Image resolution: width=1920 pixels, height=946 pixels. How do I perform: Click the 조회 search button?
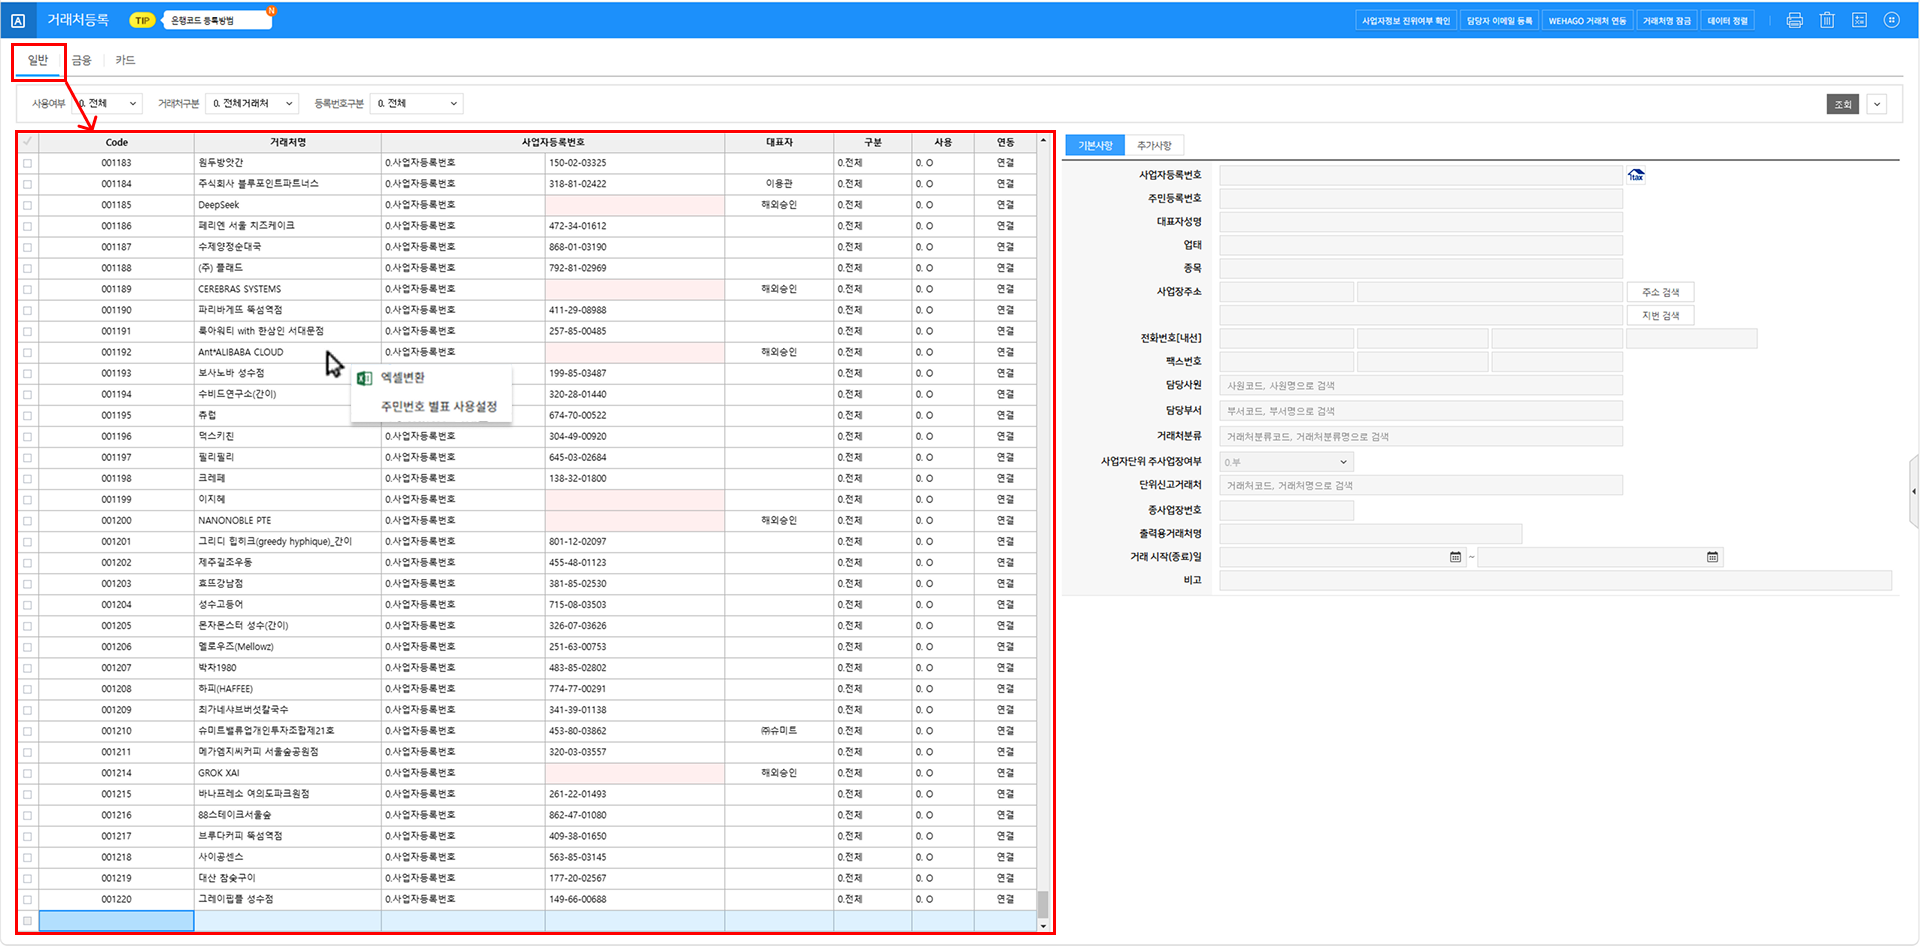point(1843,104)
